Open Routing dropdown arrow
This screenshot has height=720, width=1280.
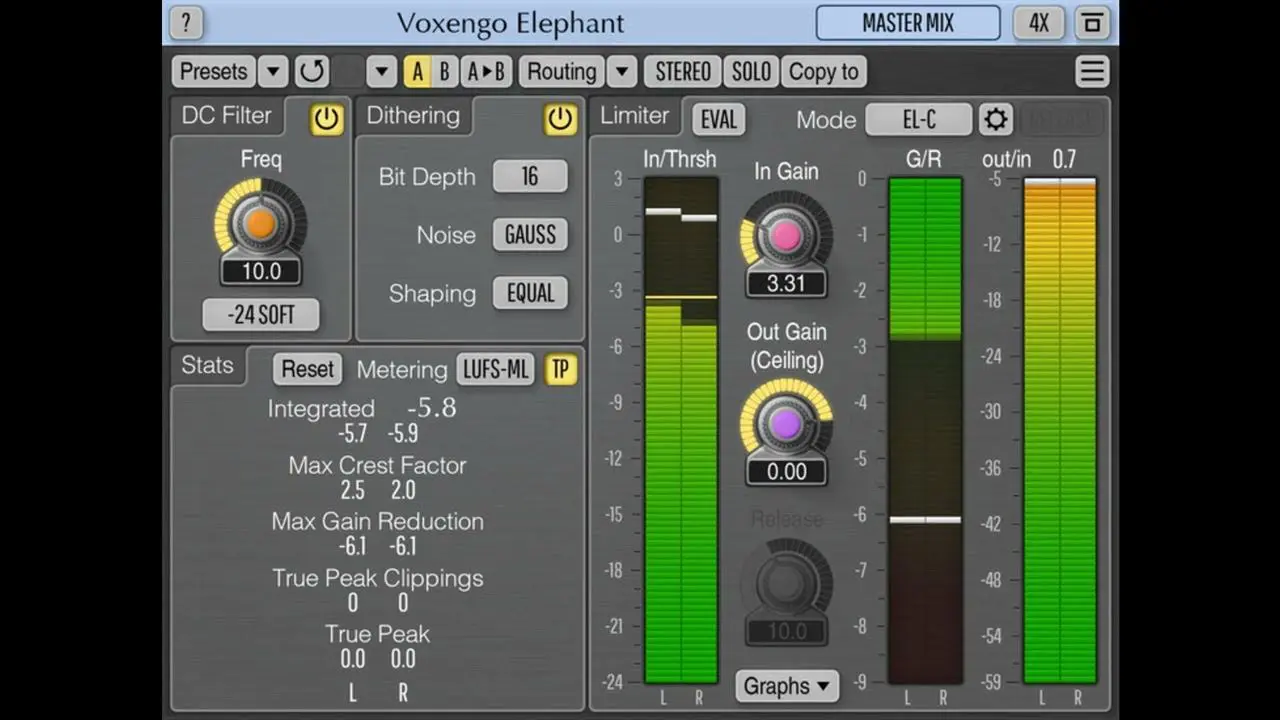pyautogui.click(x=622, y=71)
